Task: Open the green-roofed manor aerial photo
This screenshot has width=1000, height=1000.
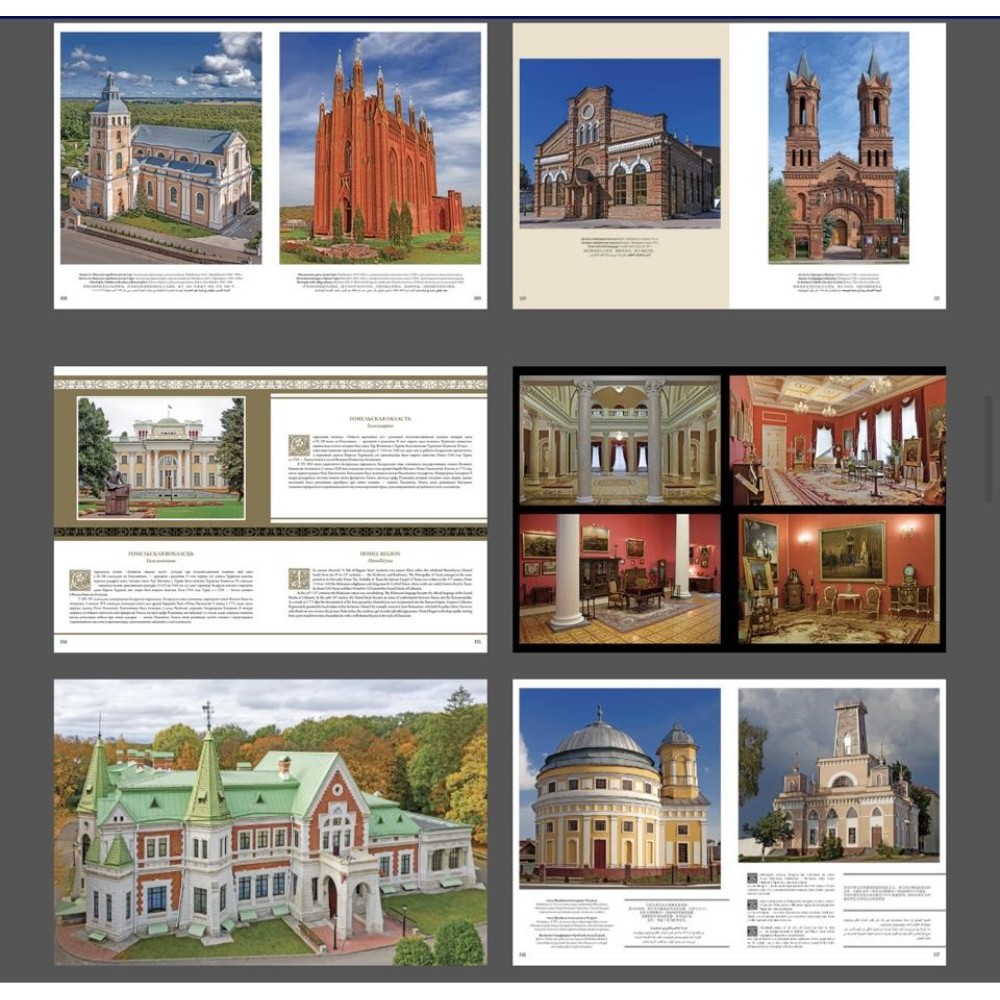Action: (270, 822)
